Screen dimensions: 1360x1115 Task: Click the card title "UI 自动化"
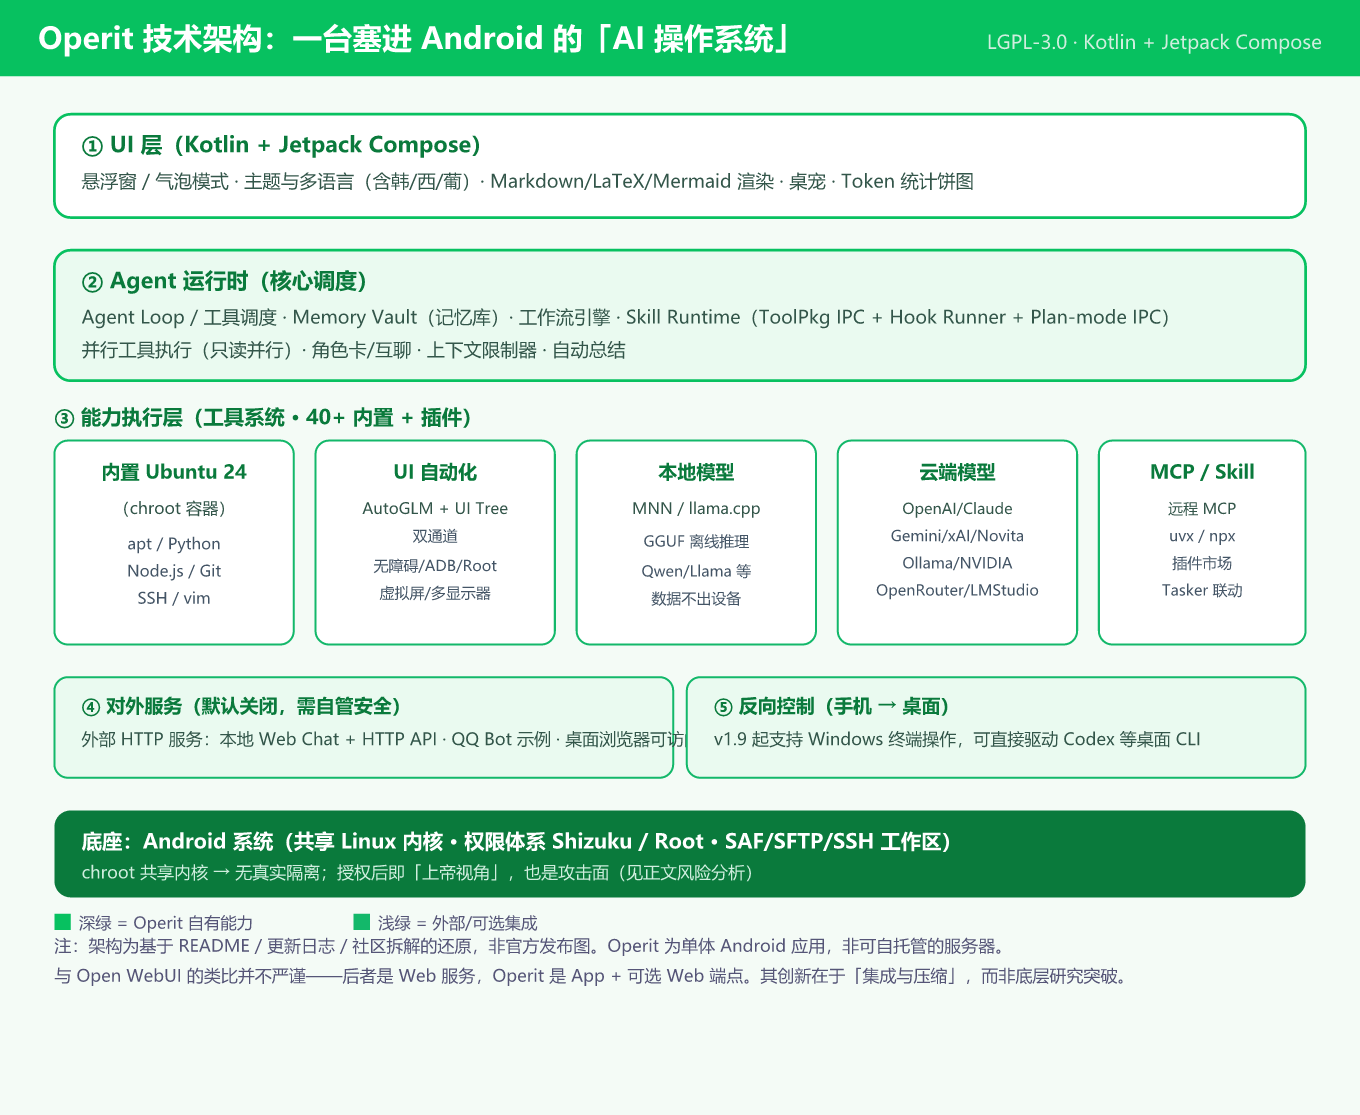coord(435,472)
